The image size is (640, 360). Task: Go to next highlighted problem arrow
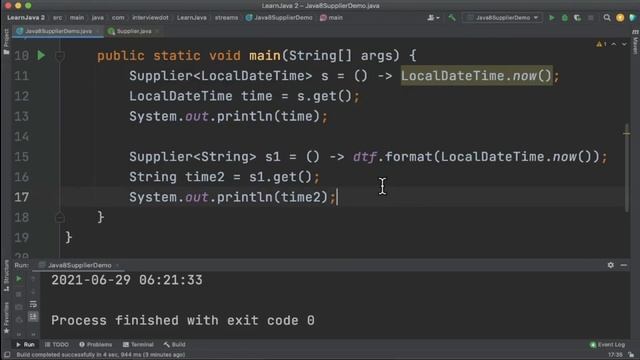(x=624, y=44)
